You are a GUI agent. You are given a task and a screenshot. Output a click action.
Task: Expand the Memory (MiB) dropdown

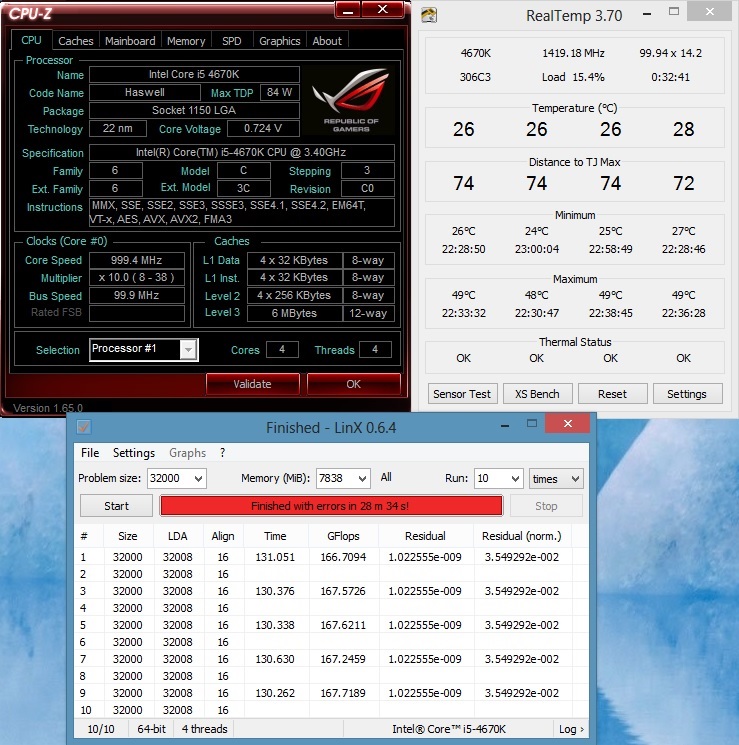coord(363,478)
